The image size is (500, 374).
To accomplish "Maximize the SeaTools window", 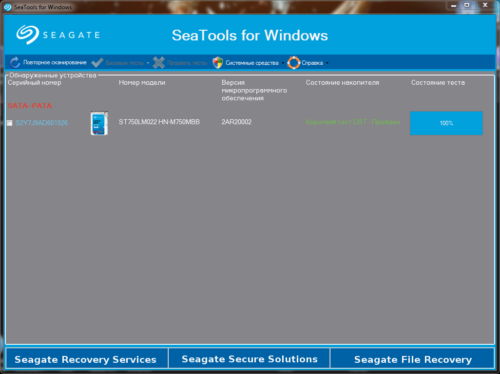I will (x=467, y=5).
